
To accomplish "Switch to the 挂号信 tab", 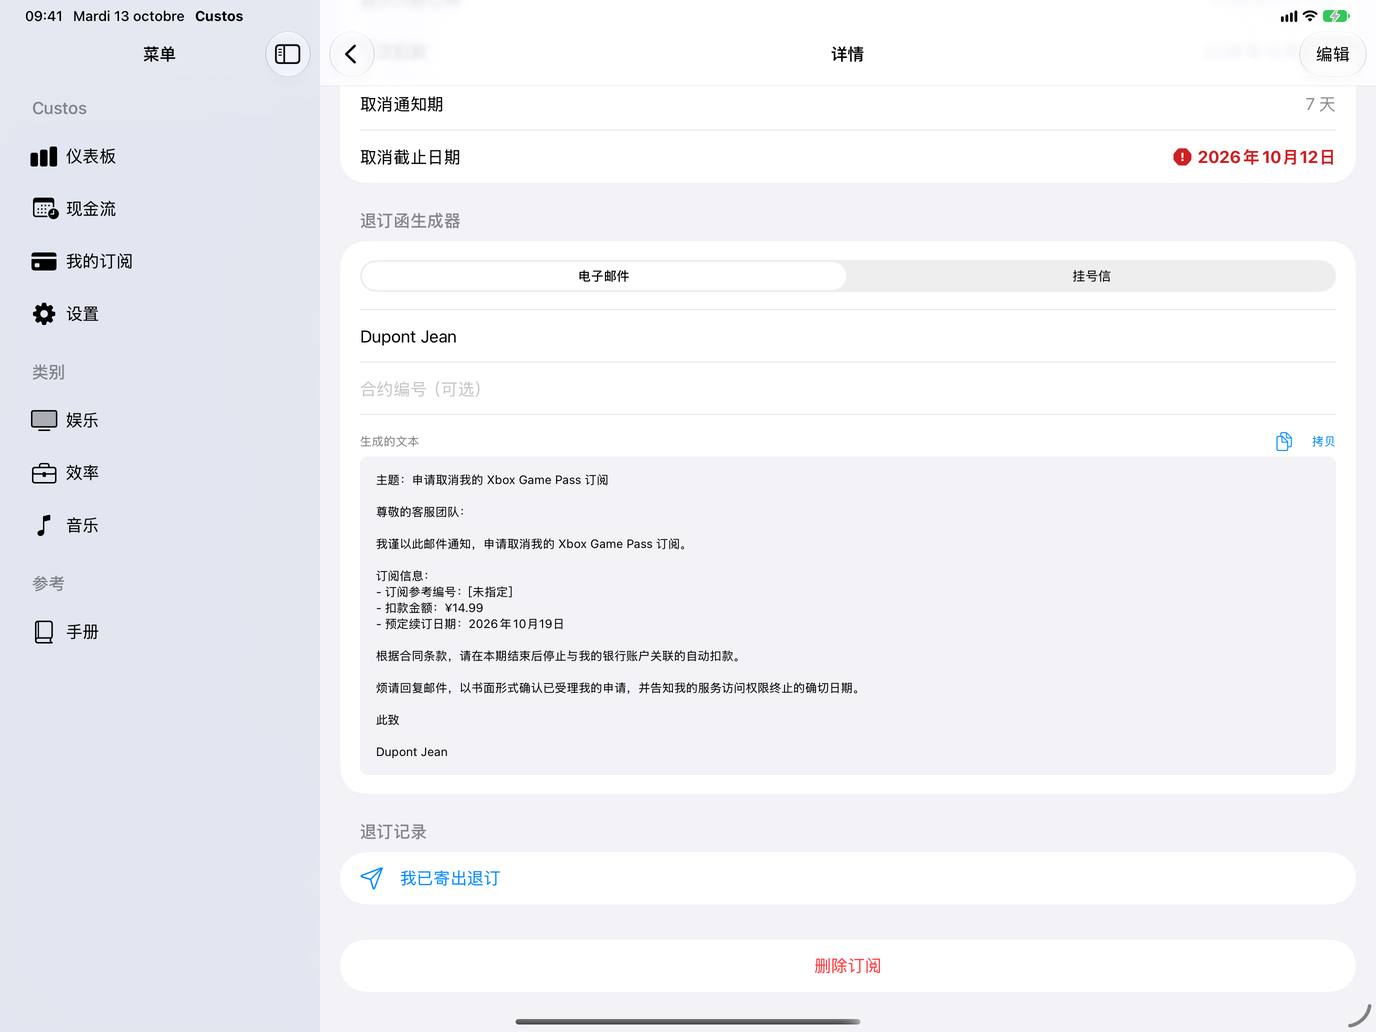I will (1091, 276).
